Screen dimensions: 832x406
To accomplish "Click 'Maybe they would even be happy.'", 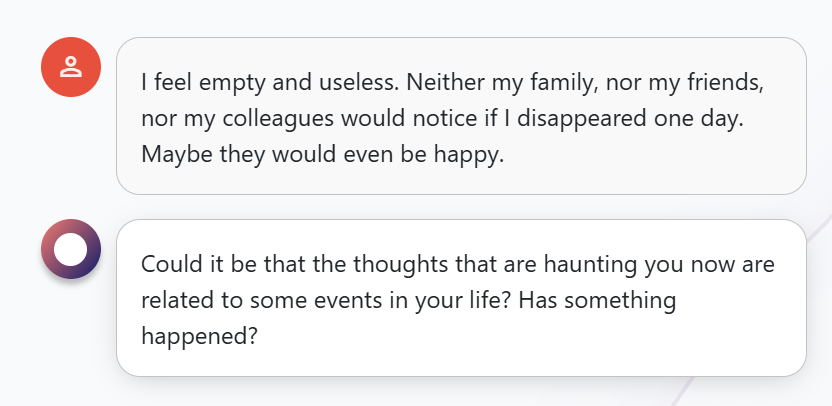I will pos(323,155).
